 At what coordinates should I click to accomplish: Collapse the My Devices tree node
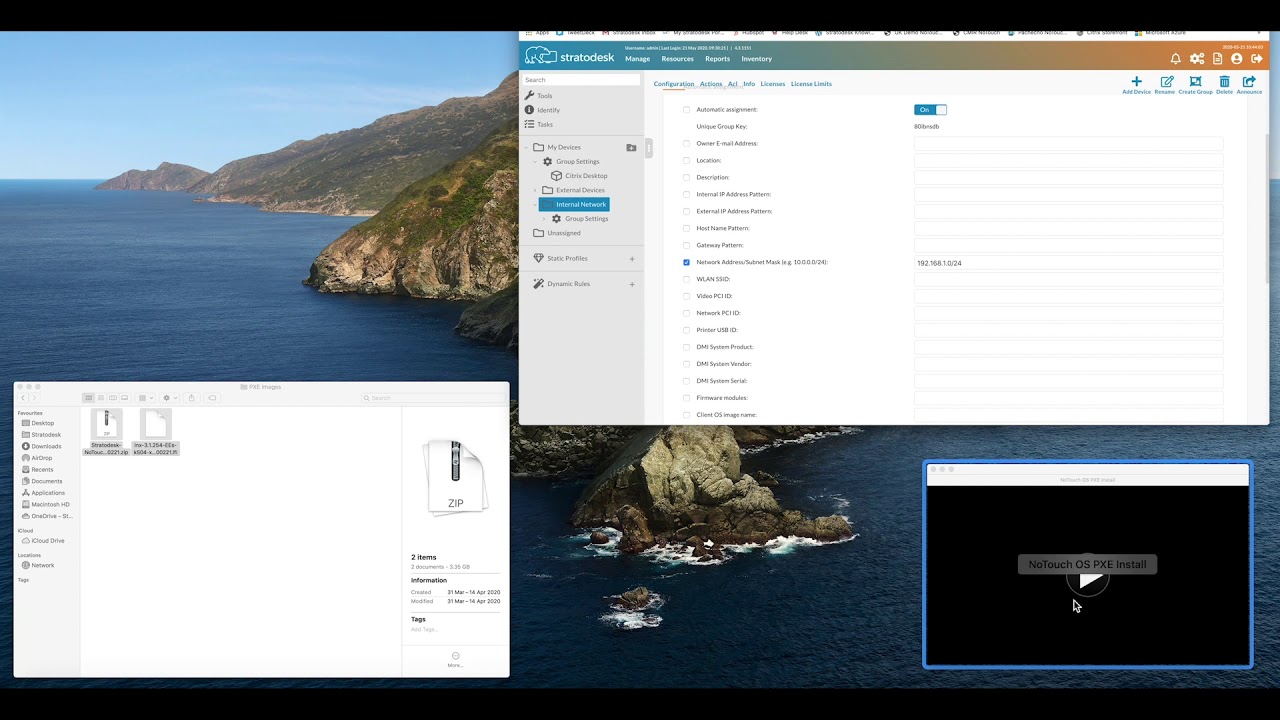[x=526, y=147]
